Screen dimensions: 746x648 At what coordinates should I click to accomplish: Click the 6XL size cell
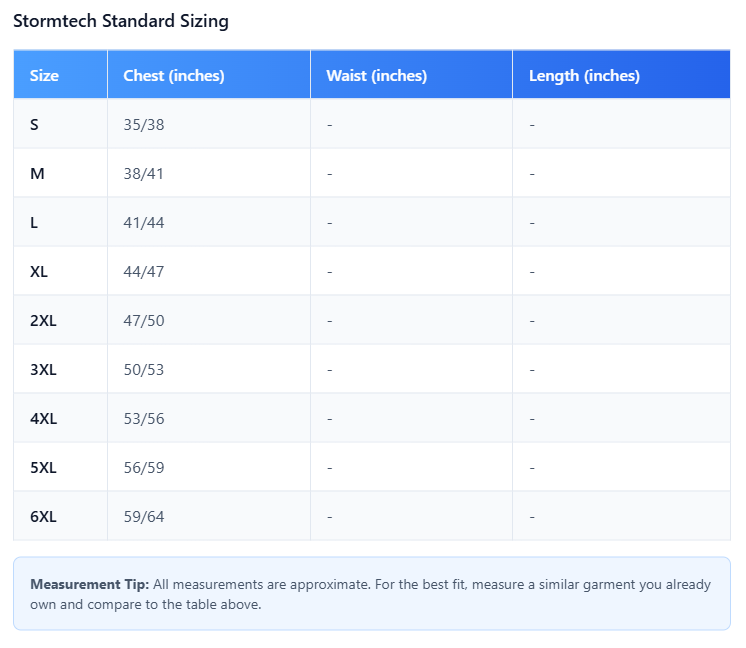point(60,517)
